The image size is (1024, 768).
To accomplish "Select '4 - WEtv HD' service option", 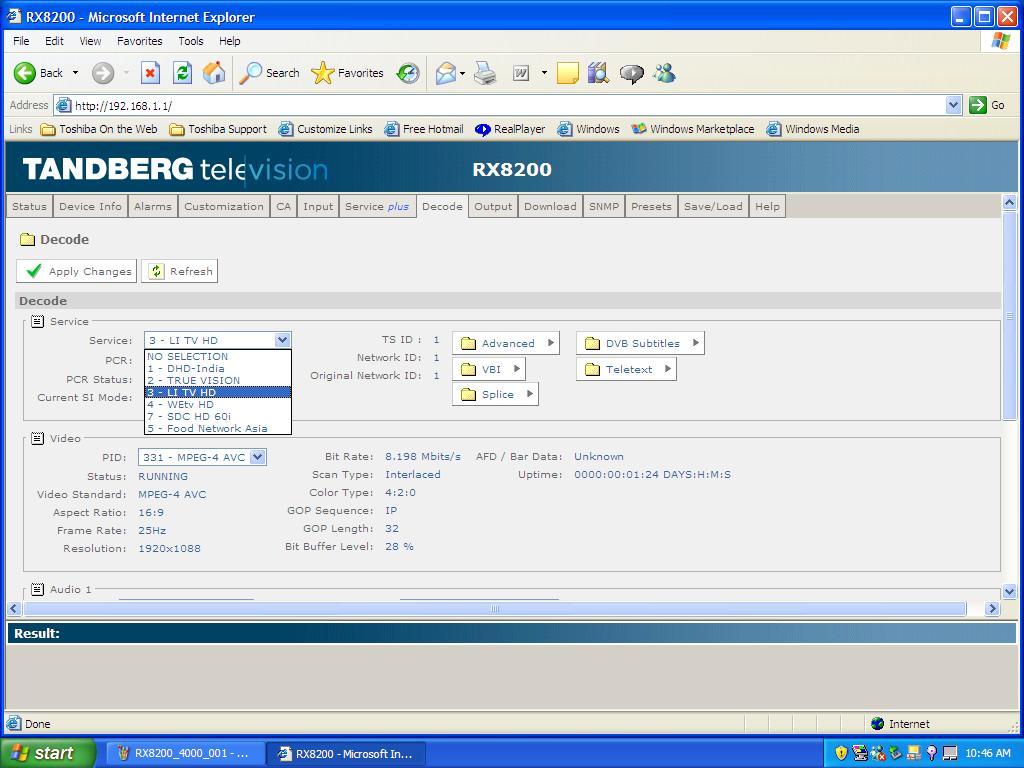I will (181, 404).
